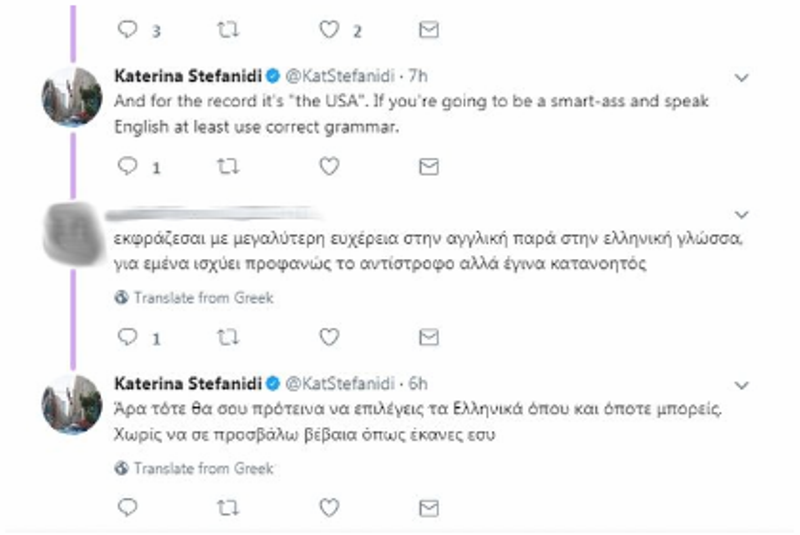Retweet the 'the USA' grammar tweet
The image size is (800, 535).
228,167
